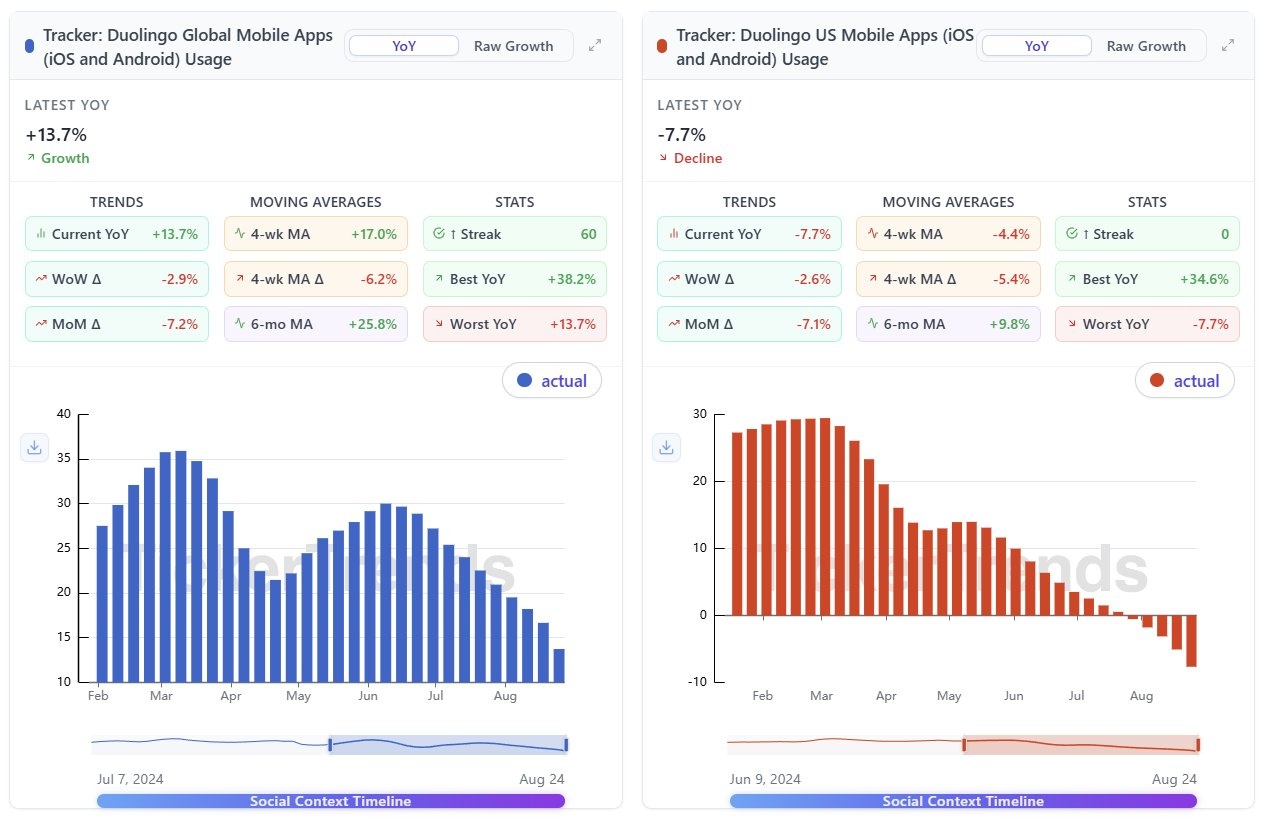
Task: Click the green Growth label
Action: point(65,158)
